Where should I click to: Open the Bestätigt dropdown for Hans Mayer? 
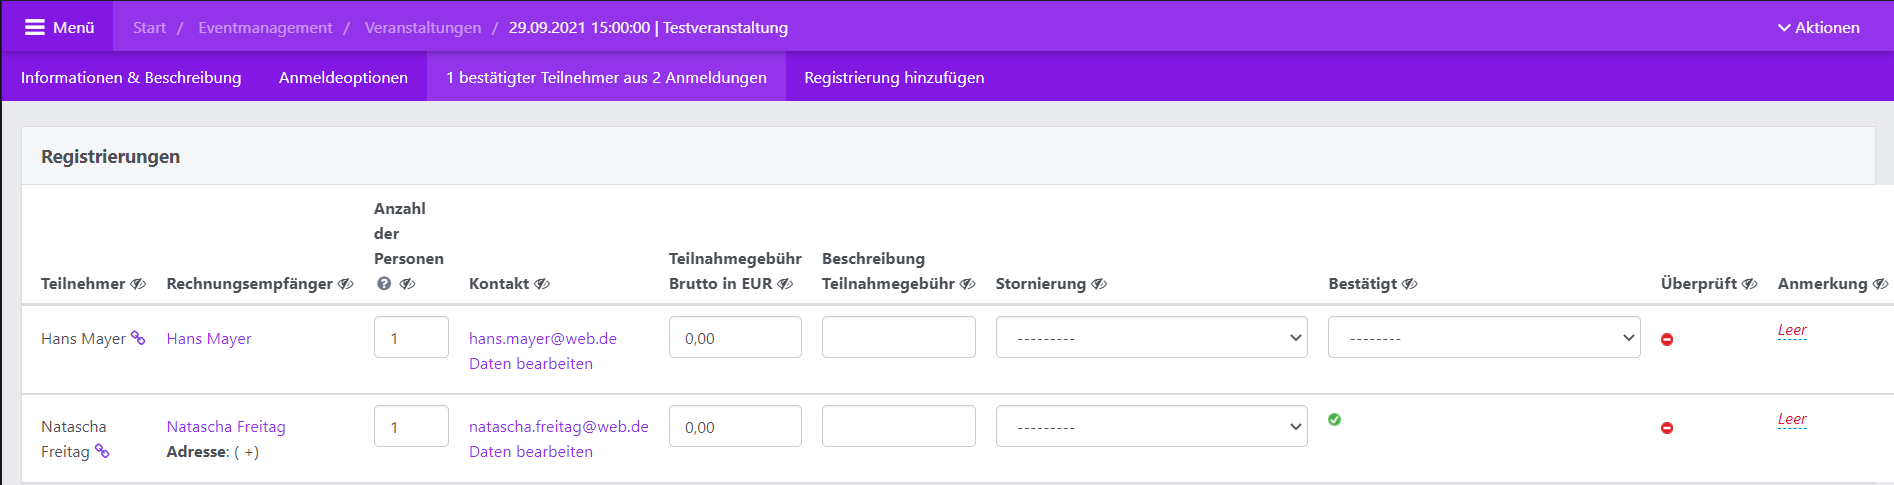coord(1484,337)
